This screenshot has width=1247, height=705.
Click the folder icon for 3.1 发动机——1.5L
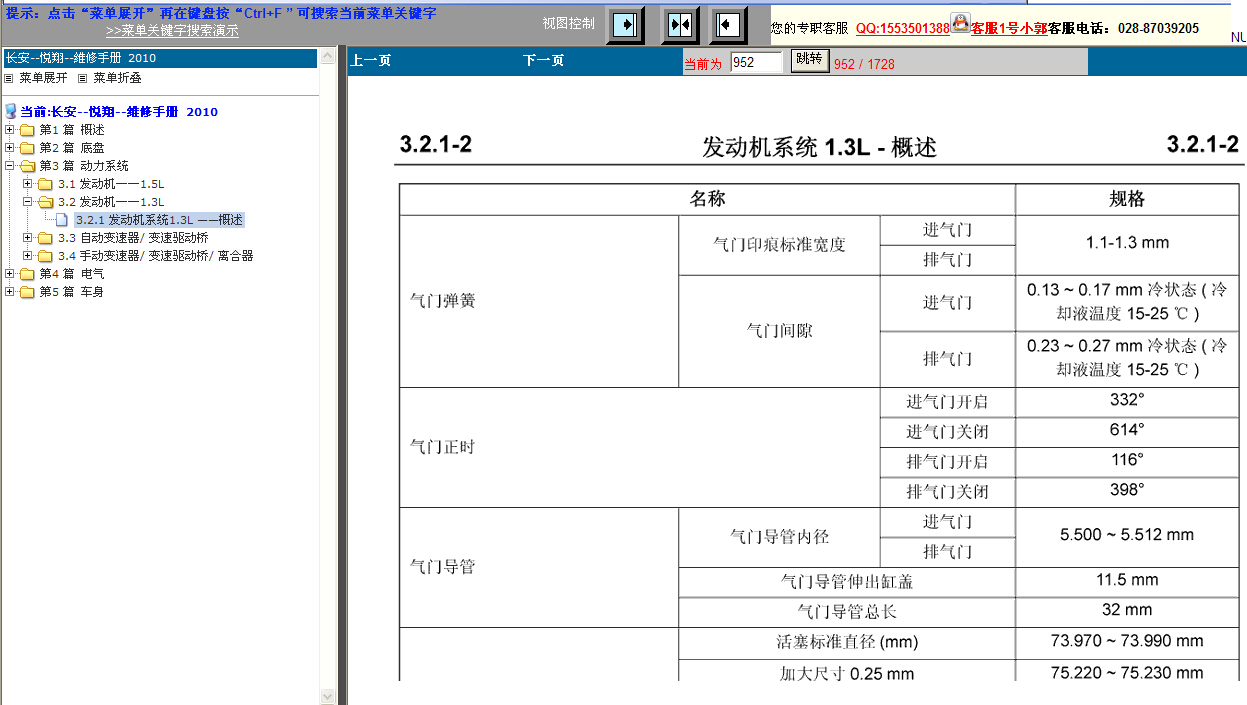(x=45, y=184)
